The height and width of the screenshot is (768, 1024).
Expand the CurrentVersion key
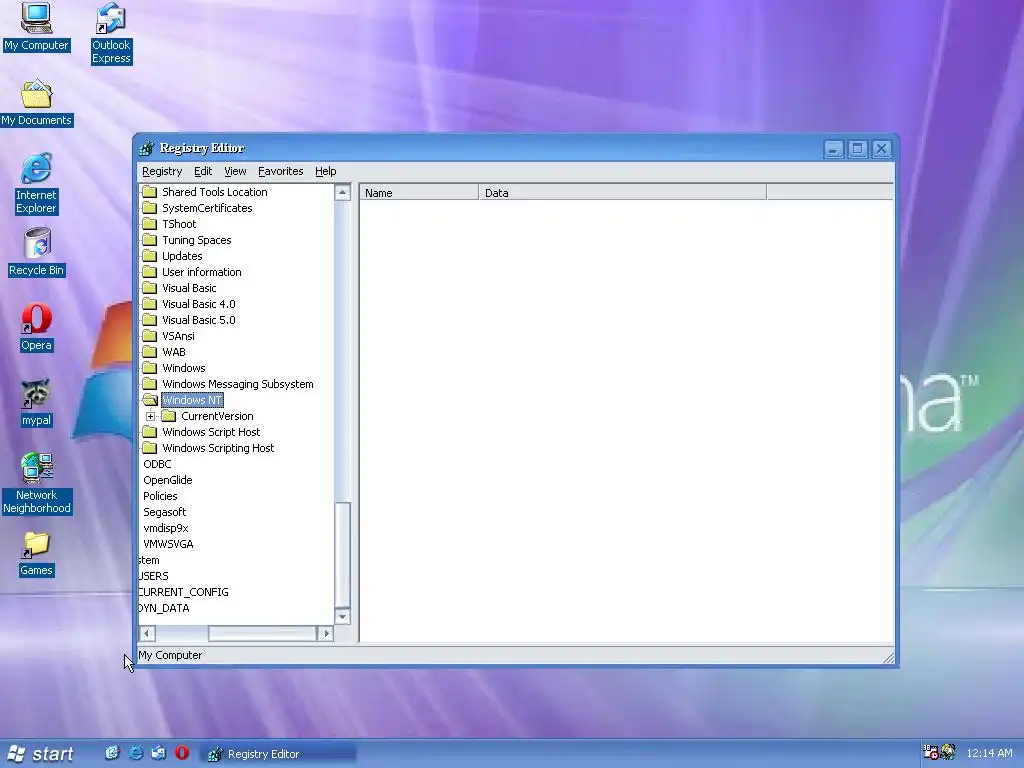coord(150,416)
